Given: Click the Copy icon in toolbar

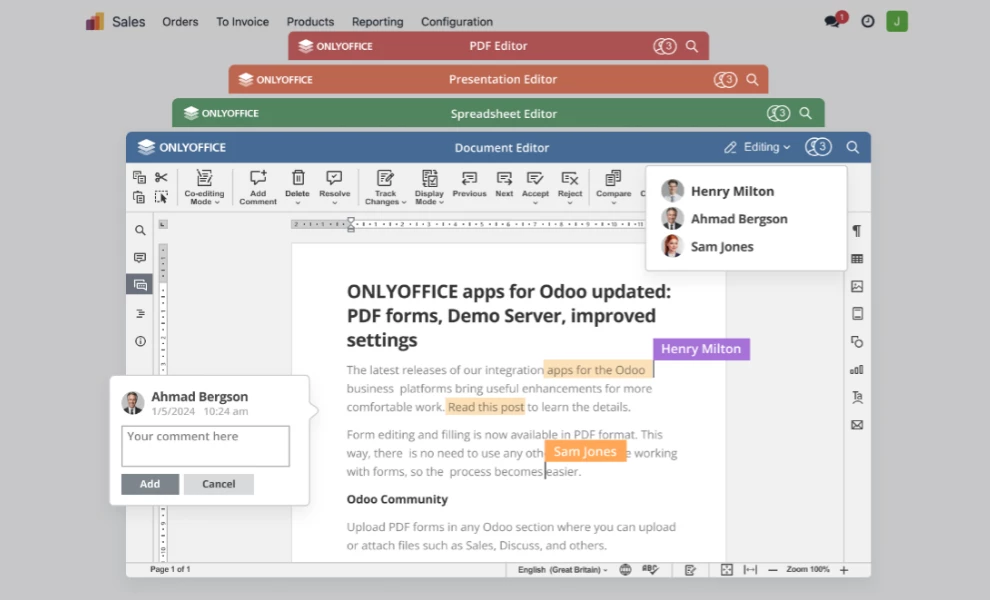Looking at the screenshot, I should pos(140,177).
